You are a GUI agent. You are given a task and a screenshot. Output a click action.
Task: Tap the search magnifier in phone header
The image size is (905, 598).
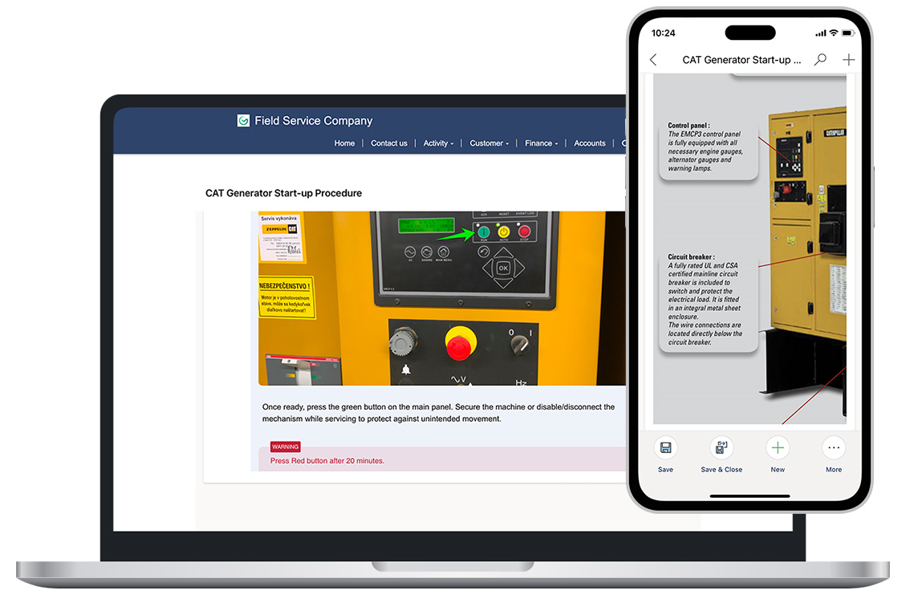tap(820, 60)
